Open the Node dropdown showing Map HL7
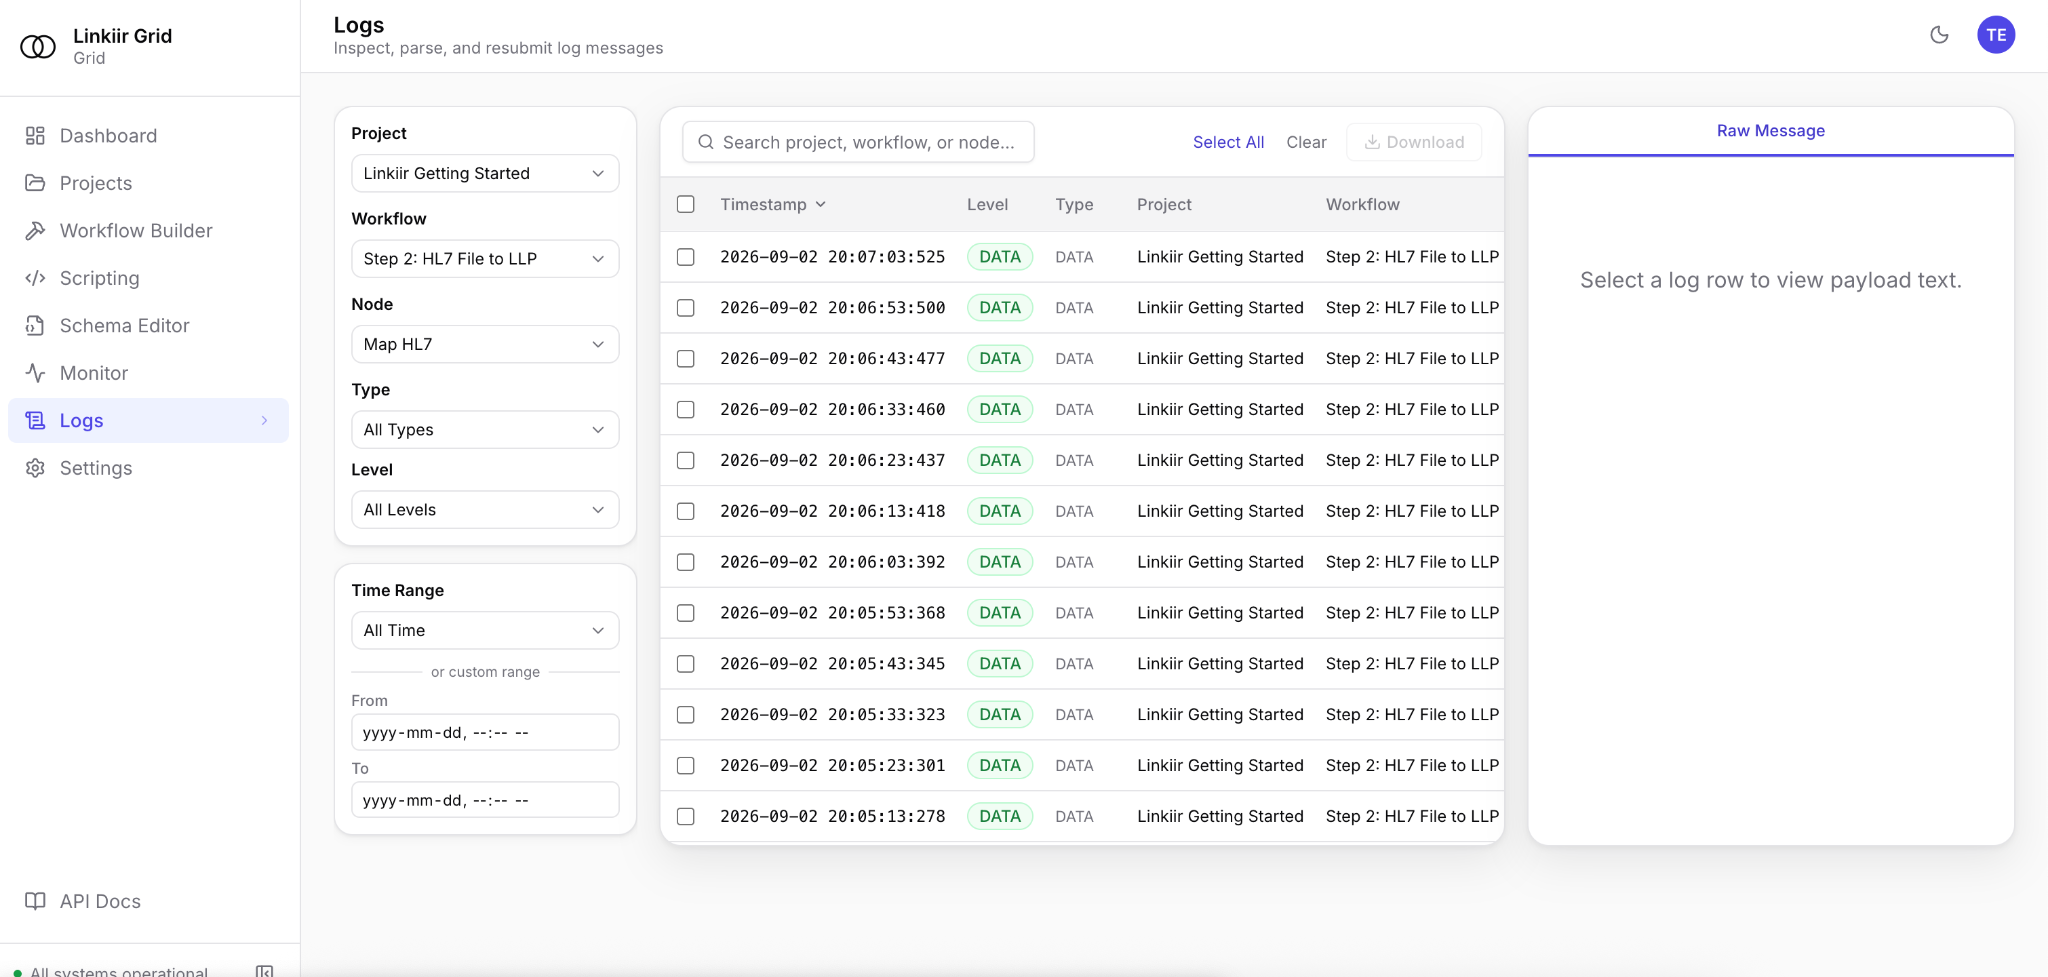Viewport: 2048px width, 977px height. [485, 344]
